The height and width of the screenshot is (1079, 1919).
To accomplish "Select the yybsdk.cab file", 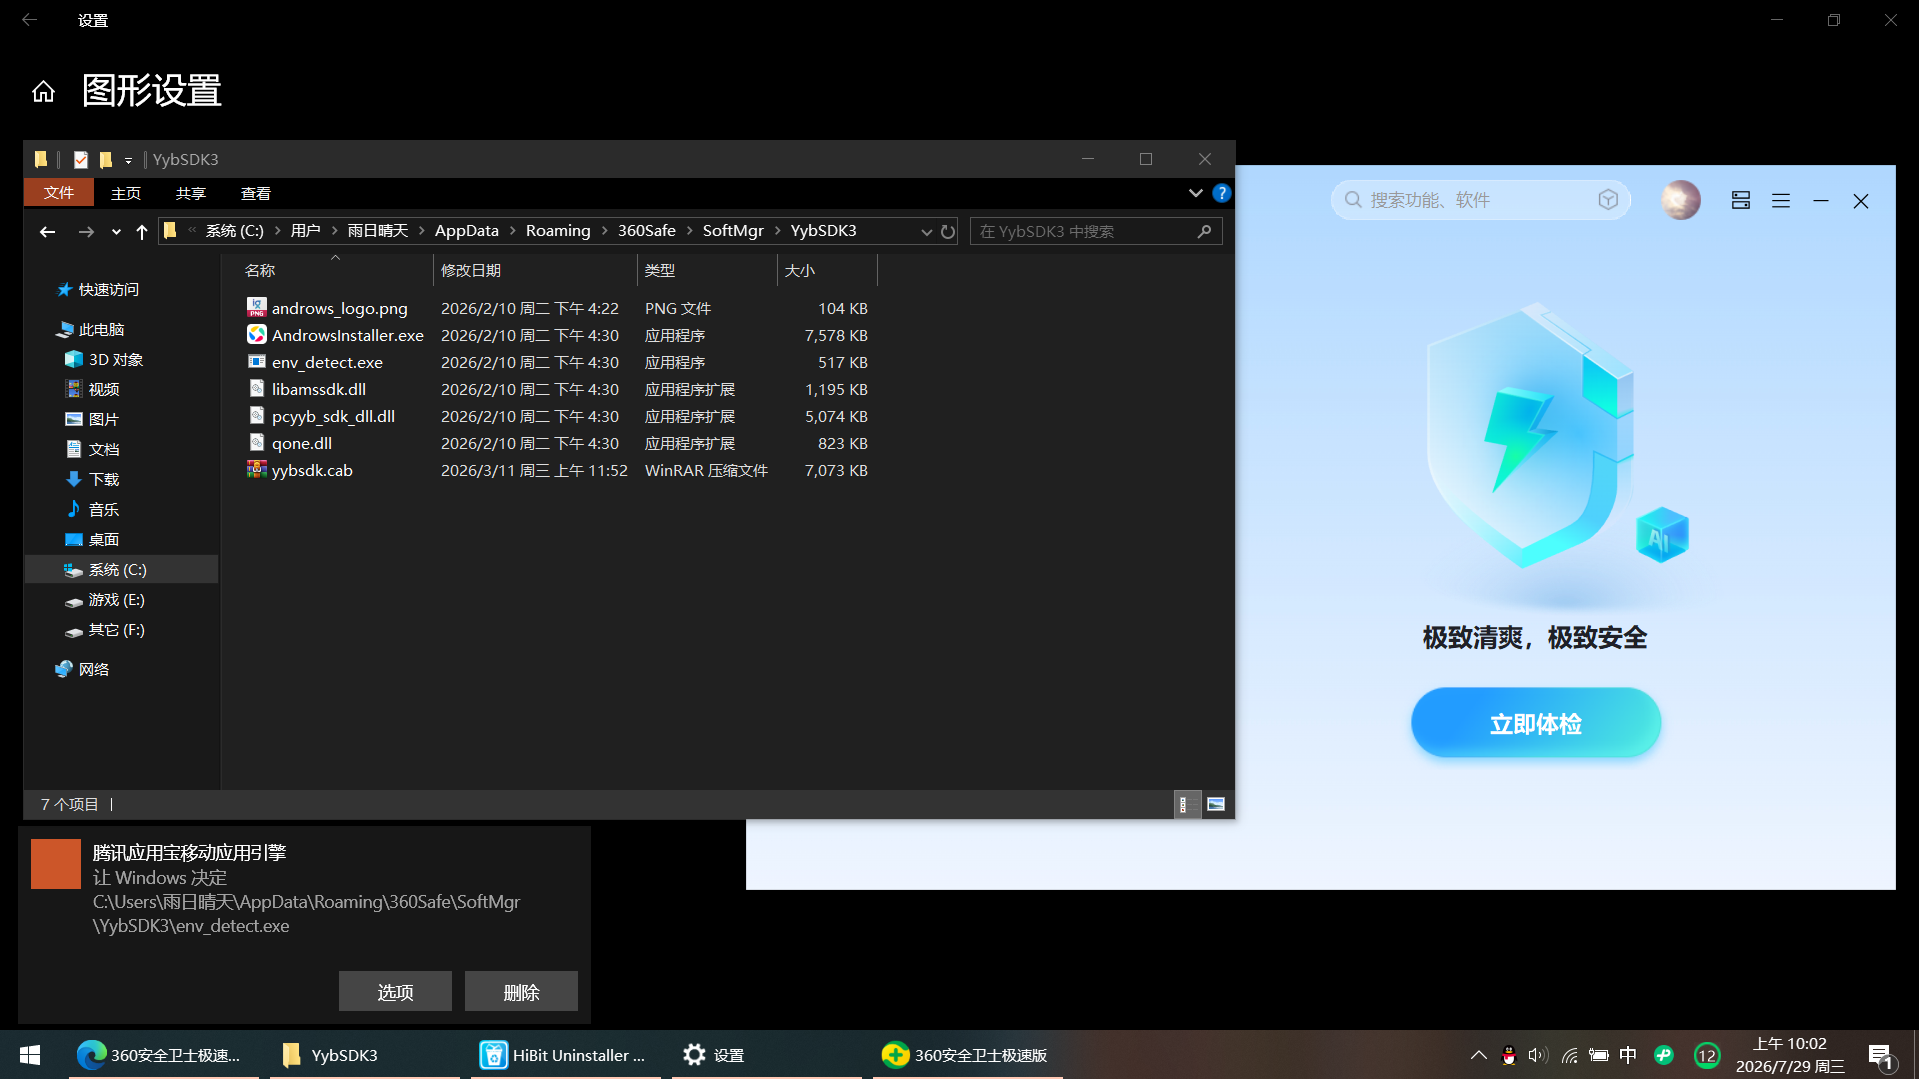I will [x=312, y=470].
